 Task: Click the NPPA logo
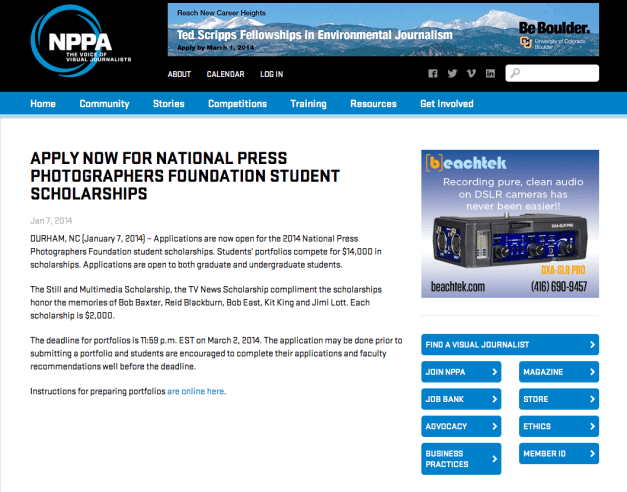(80, 41)
